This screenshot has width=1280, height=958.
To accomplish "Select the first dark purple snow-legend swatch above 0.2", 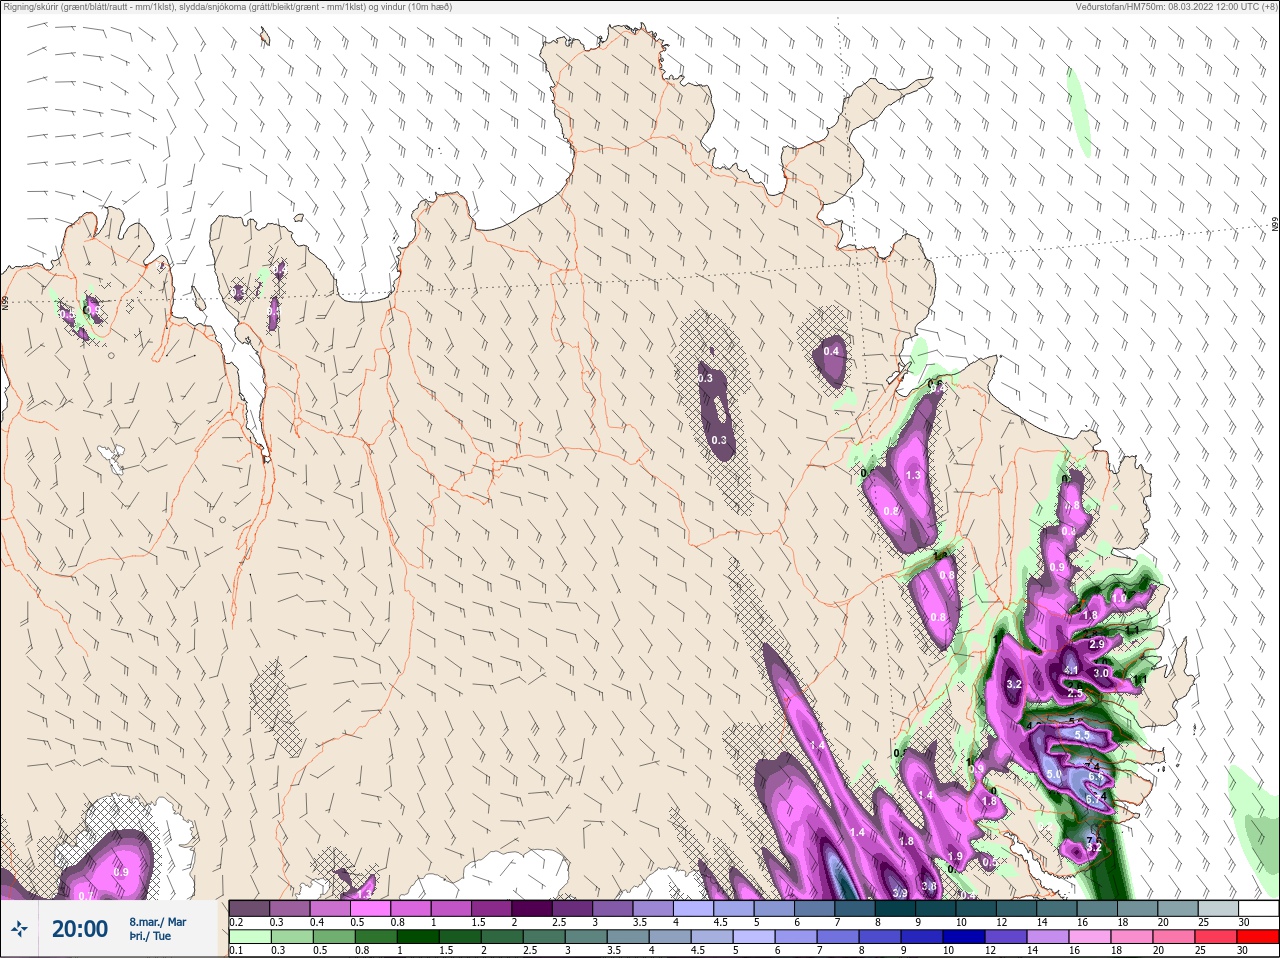I will coord(249,908).
